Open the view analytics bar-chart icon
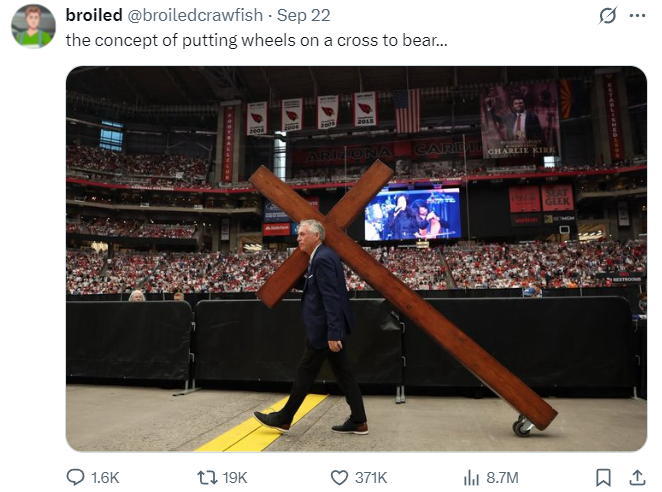 tap(472, 478)
